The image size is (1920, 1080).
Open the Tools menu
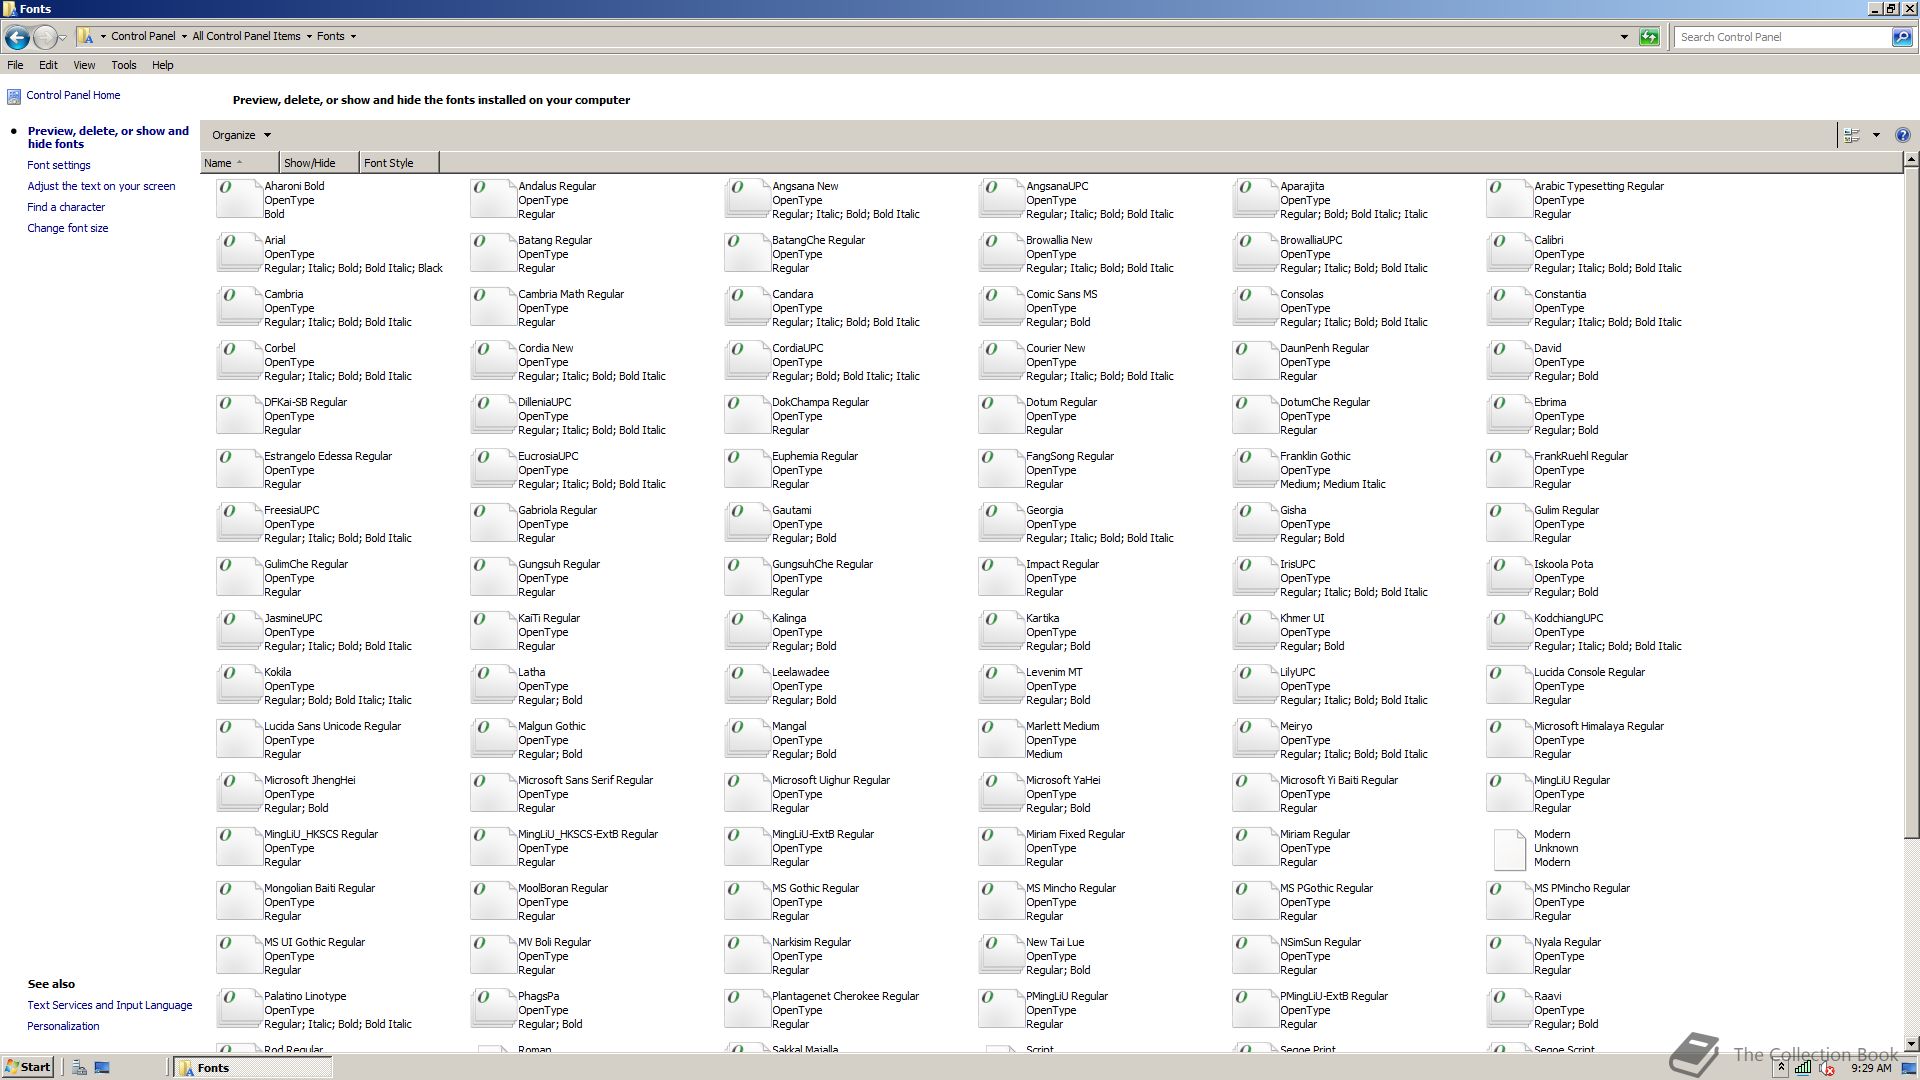[x=124, y=65]
